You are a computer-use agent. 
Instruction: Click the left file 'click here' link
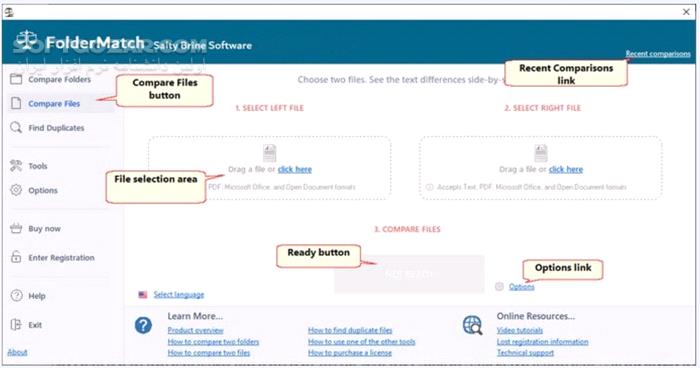(295, 169)
